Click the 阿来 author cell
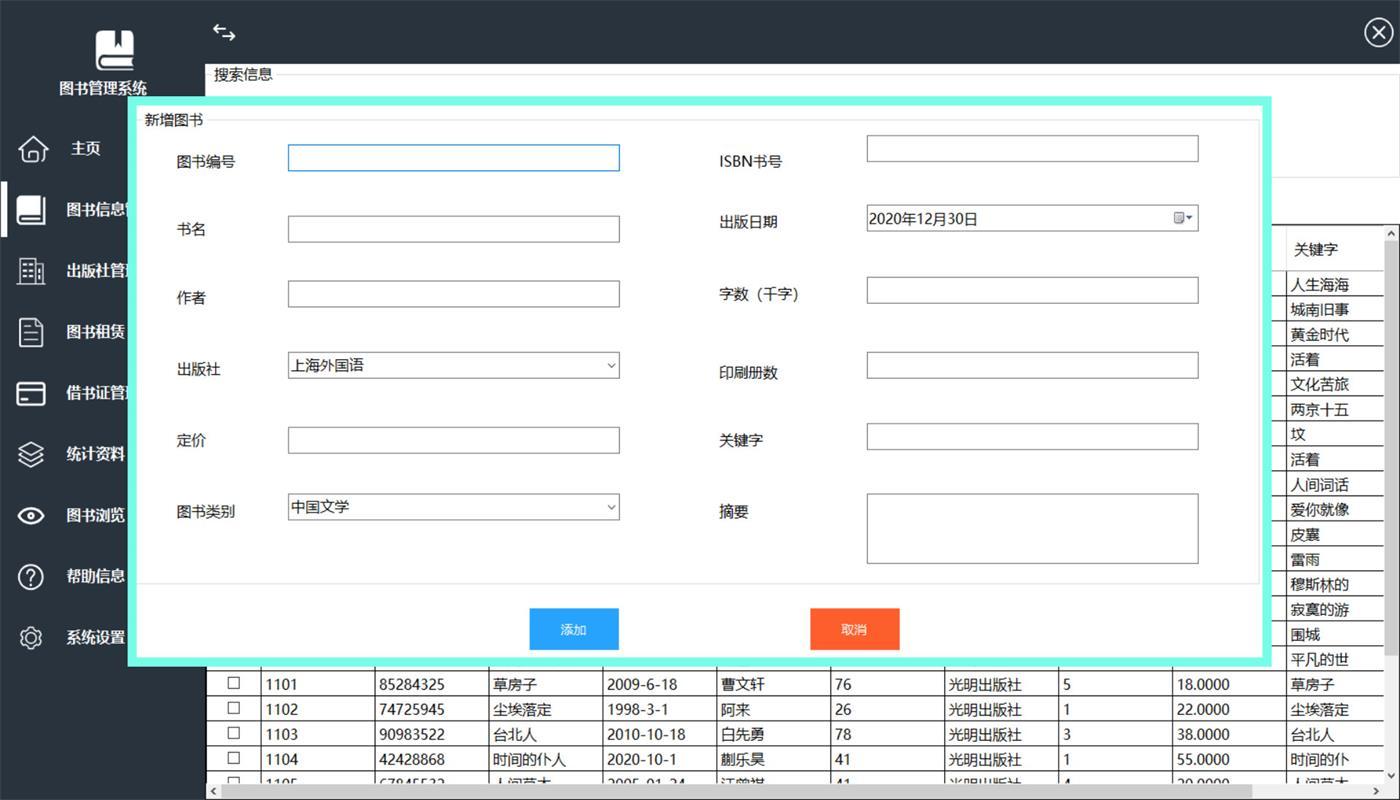1400x800 pixels. [773, 710]
